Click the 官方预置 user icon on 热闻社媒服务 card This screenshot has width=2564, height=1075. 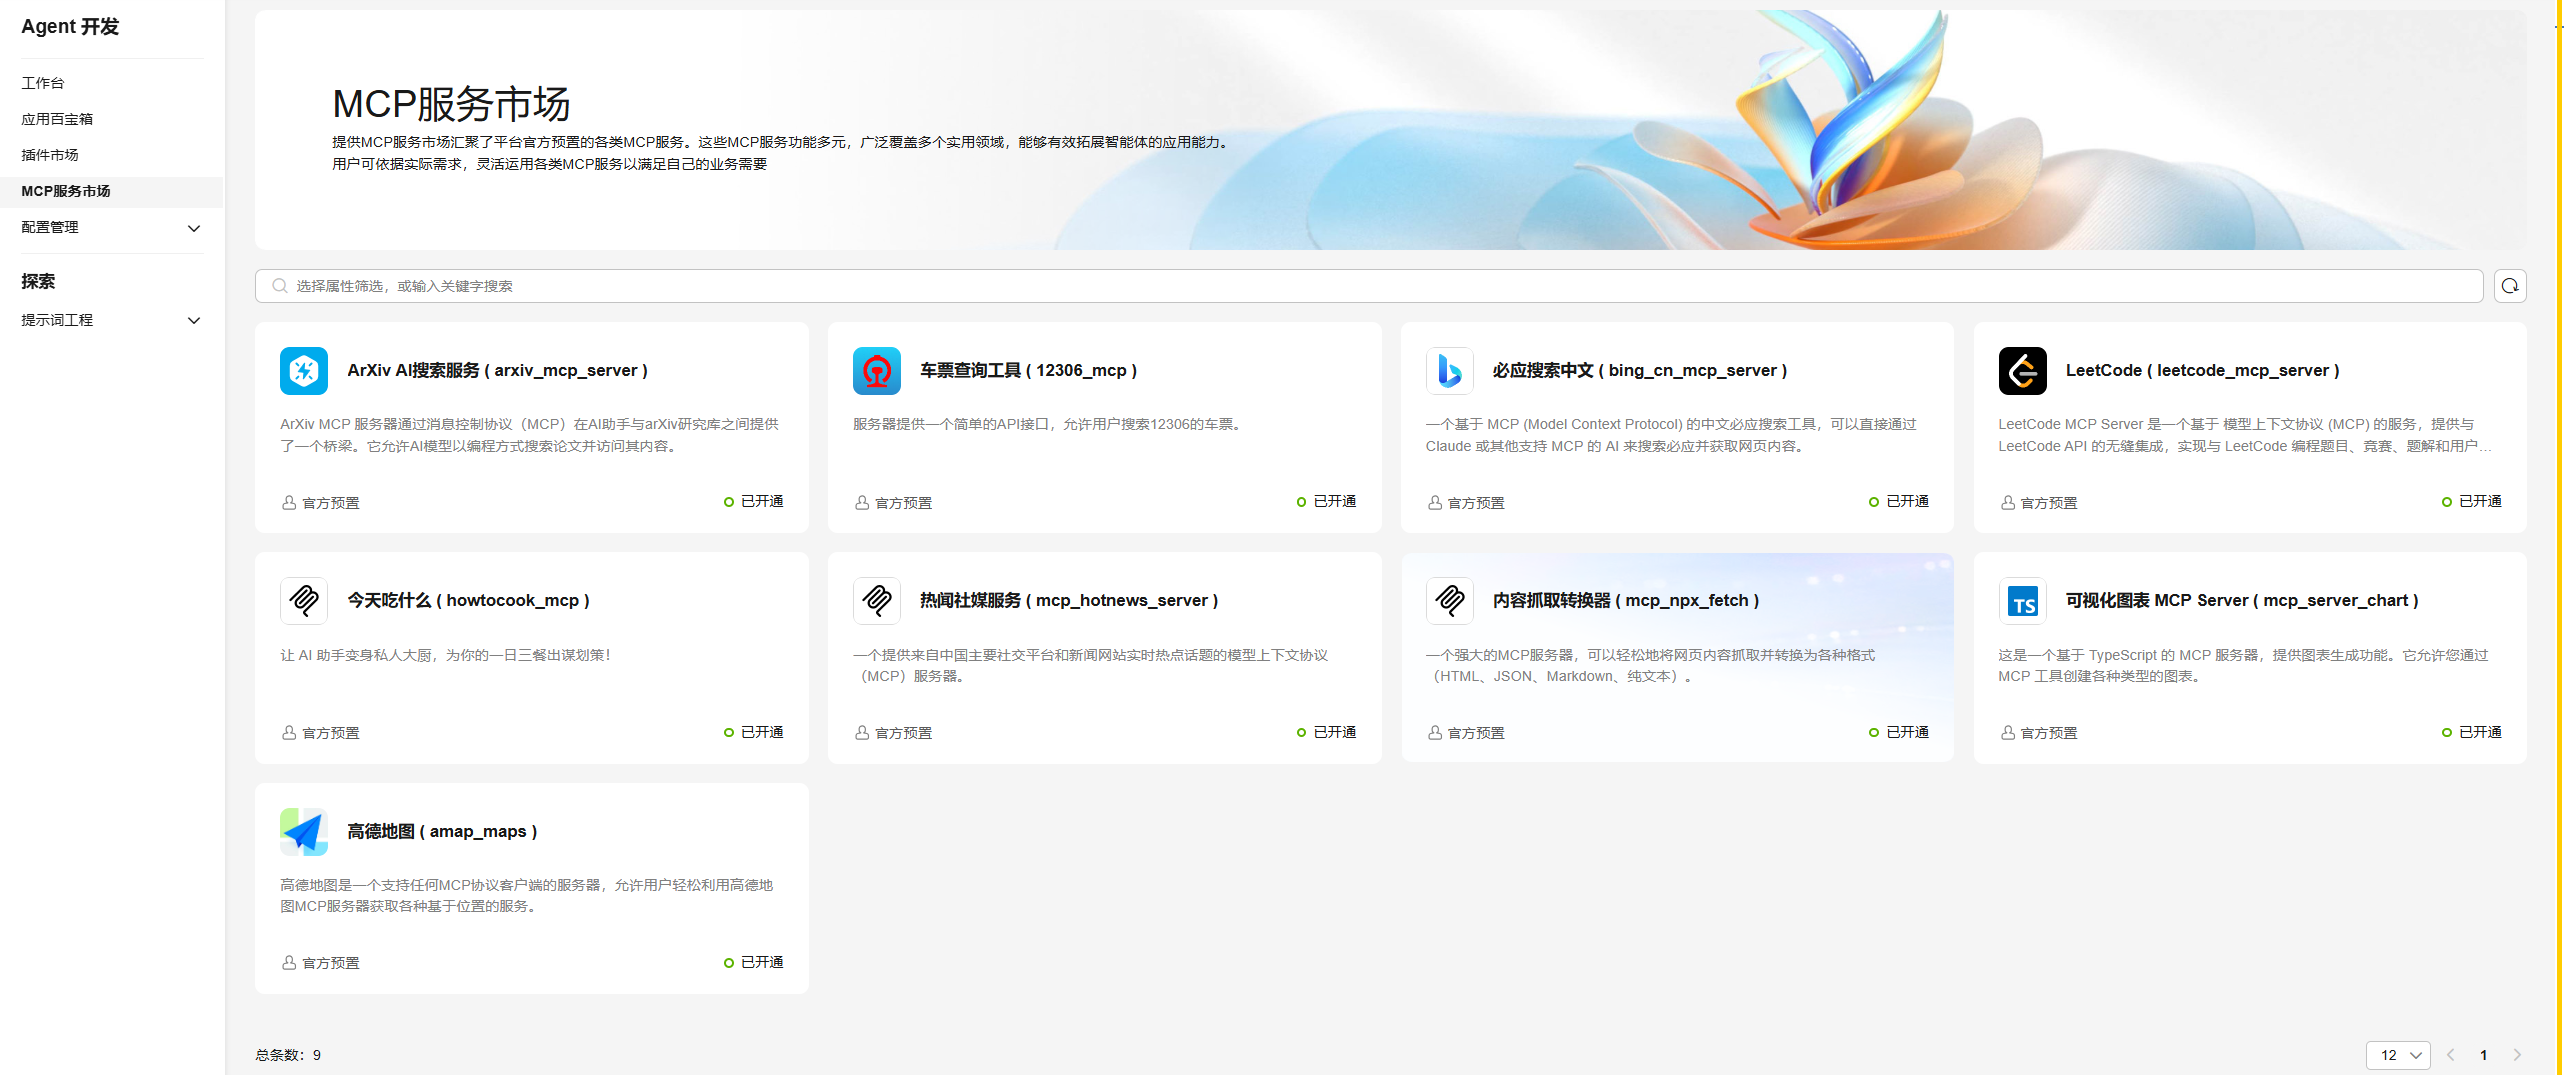[862, 733]
